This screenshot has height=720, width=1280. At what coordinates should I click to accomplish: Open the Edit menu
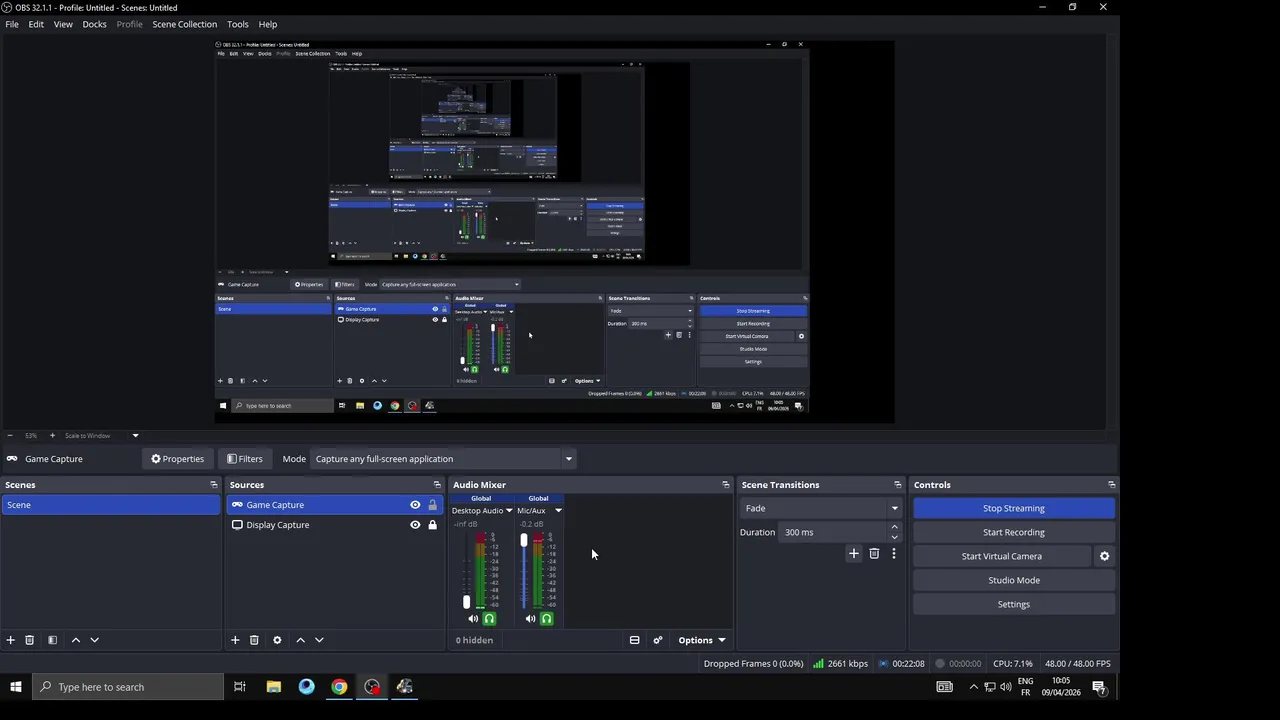coord(36,24)
